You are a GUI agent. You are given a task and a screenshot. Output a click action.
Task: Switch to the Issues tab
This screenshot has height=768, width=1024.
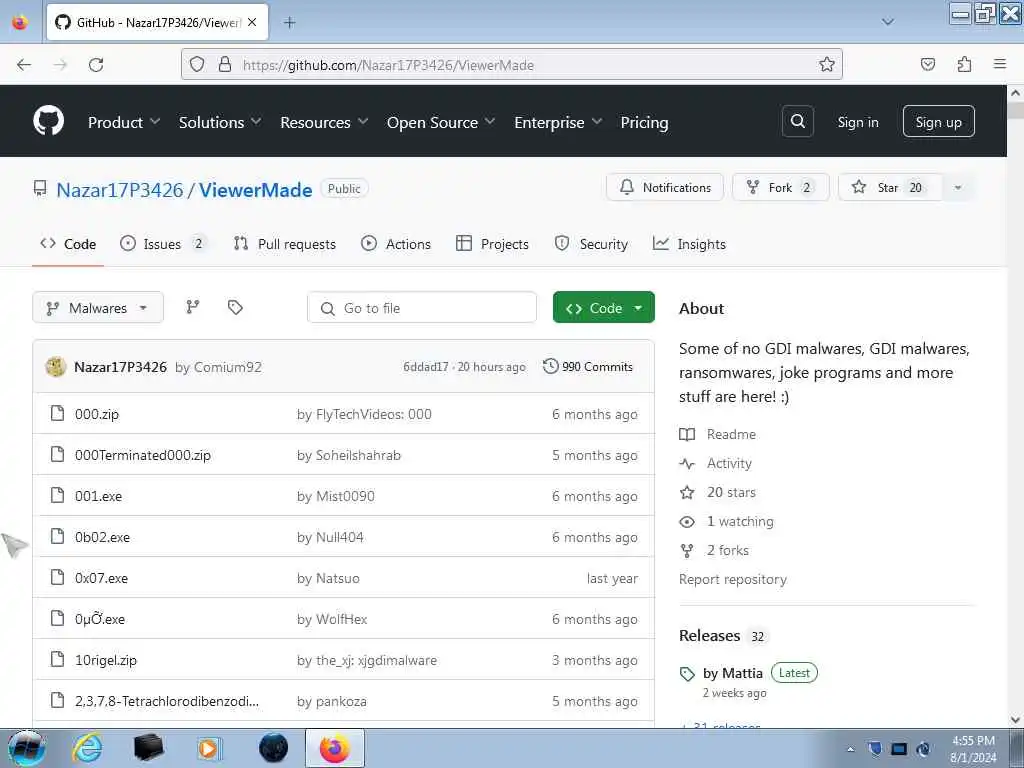click(x=163, y=244)
